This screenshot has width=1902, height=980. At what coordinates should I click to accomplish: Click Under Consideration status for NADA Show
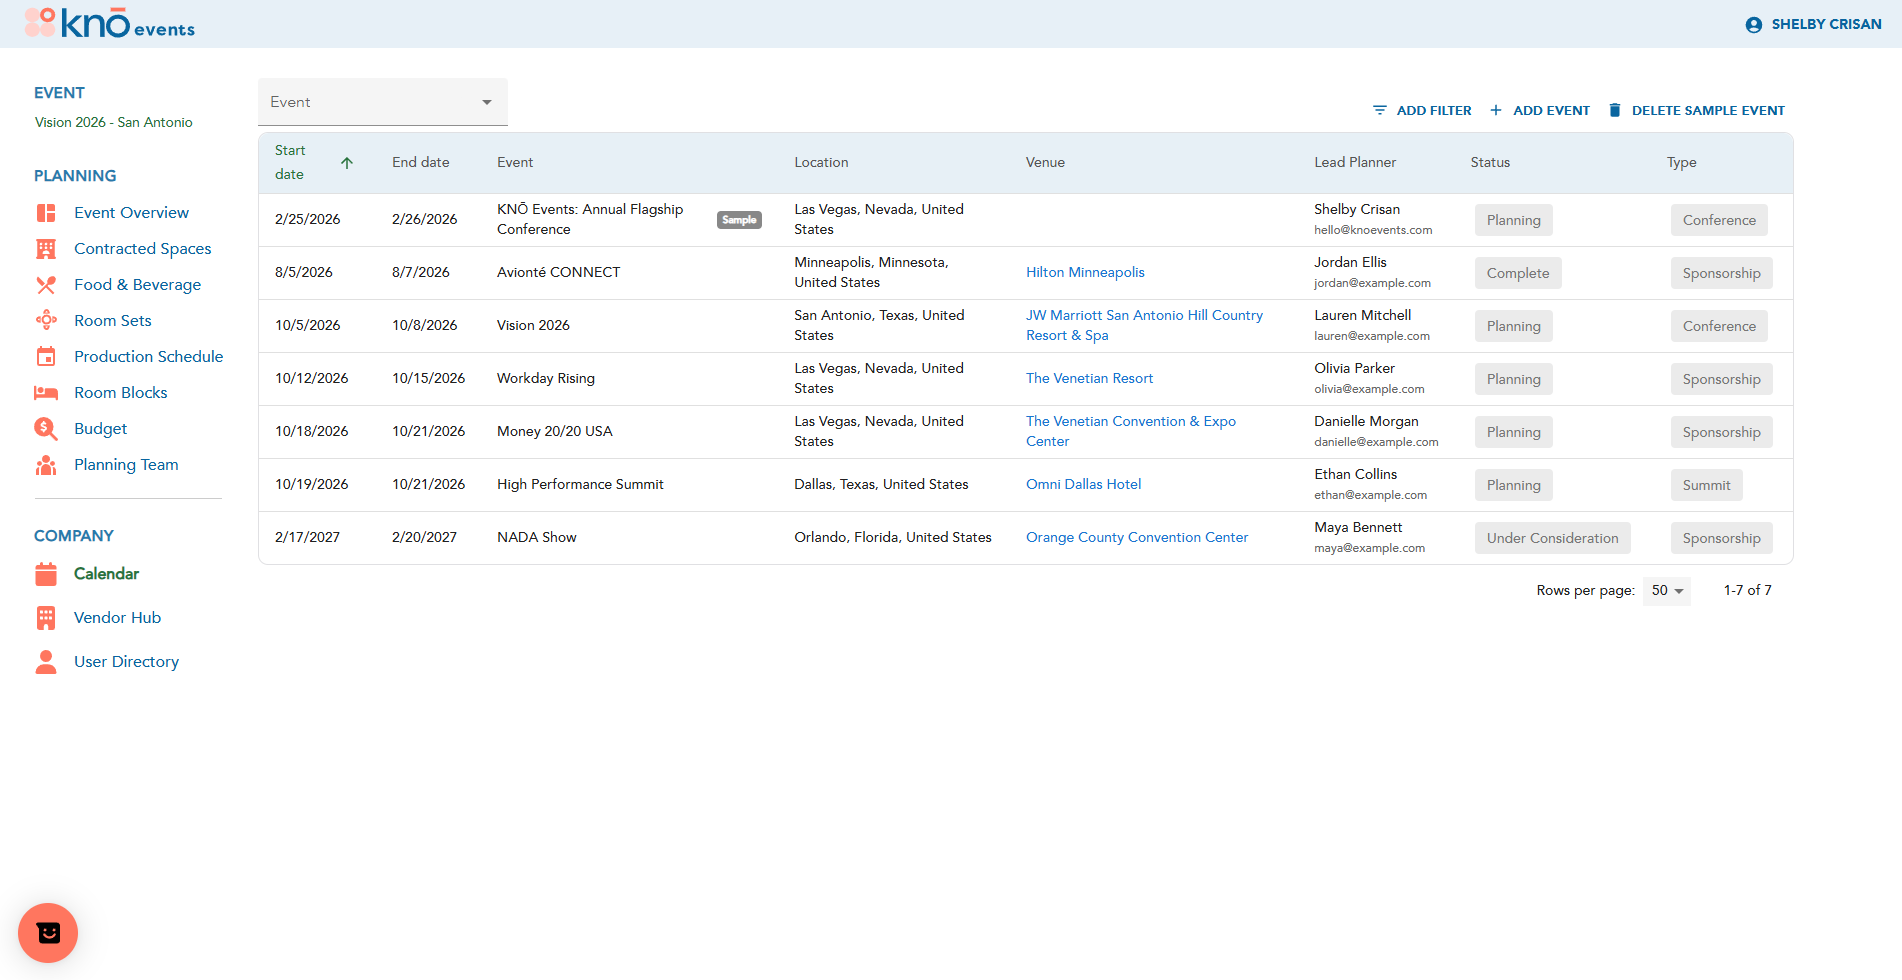pyautogui.click(x=1552, y=539)
